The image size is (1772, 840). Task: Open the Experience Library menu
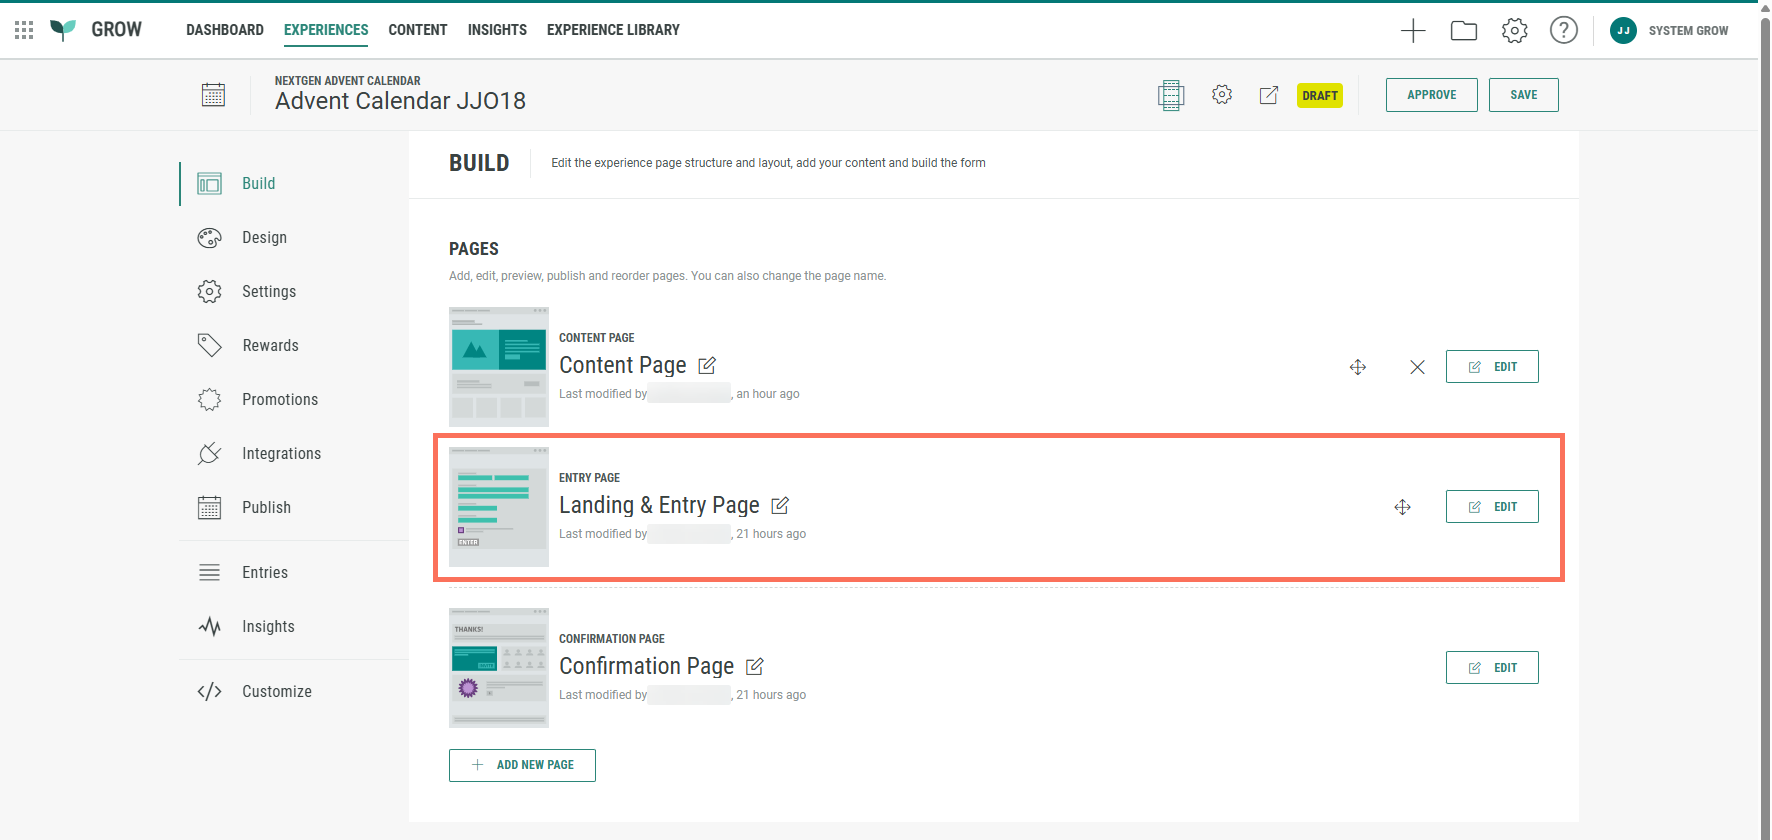(x=613, y=30)
